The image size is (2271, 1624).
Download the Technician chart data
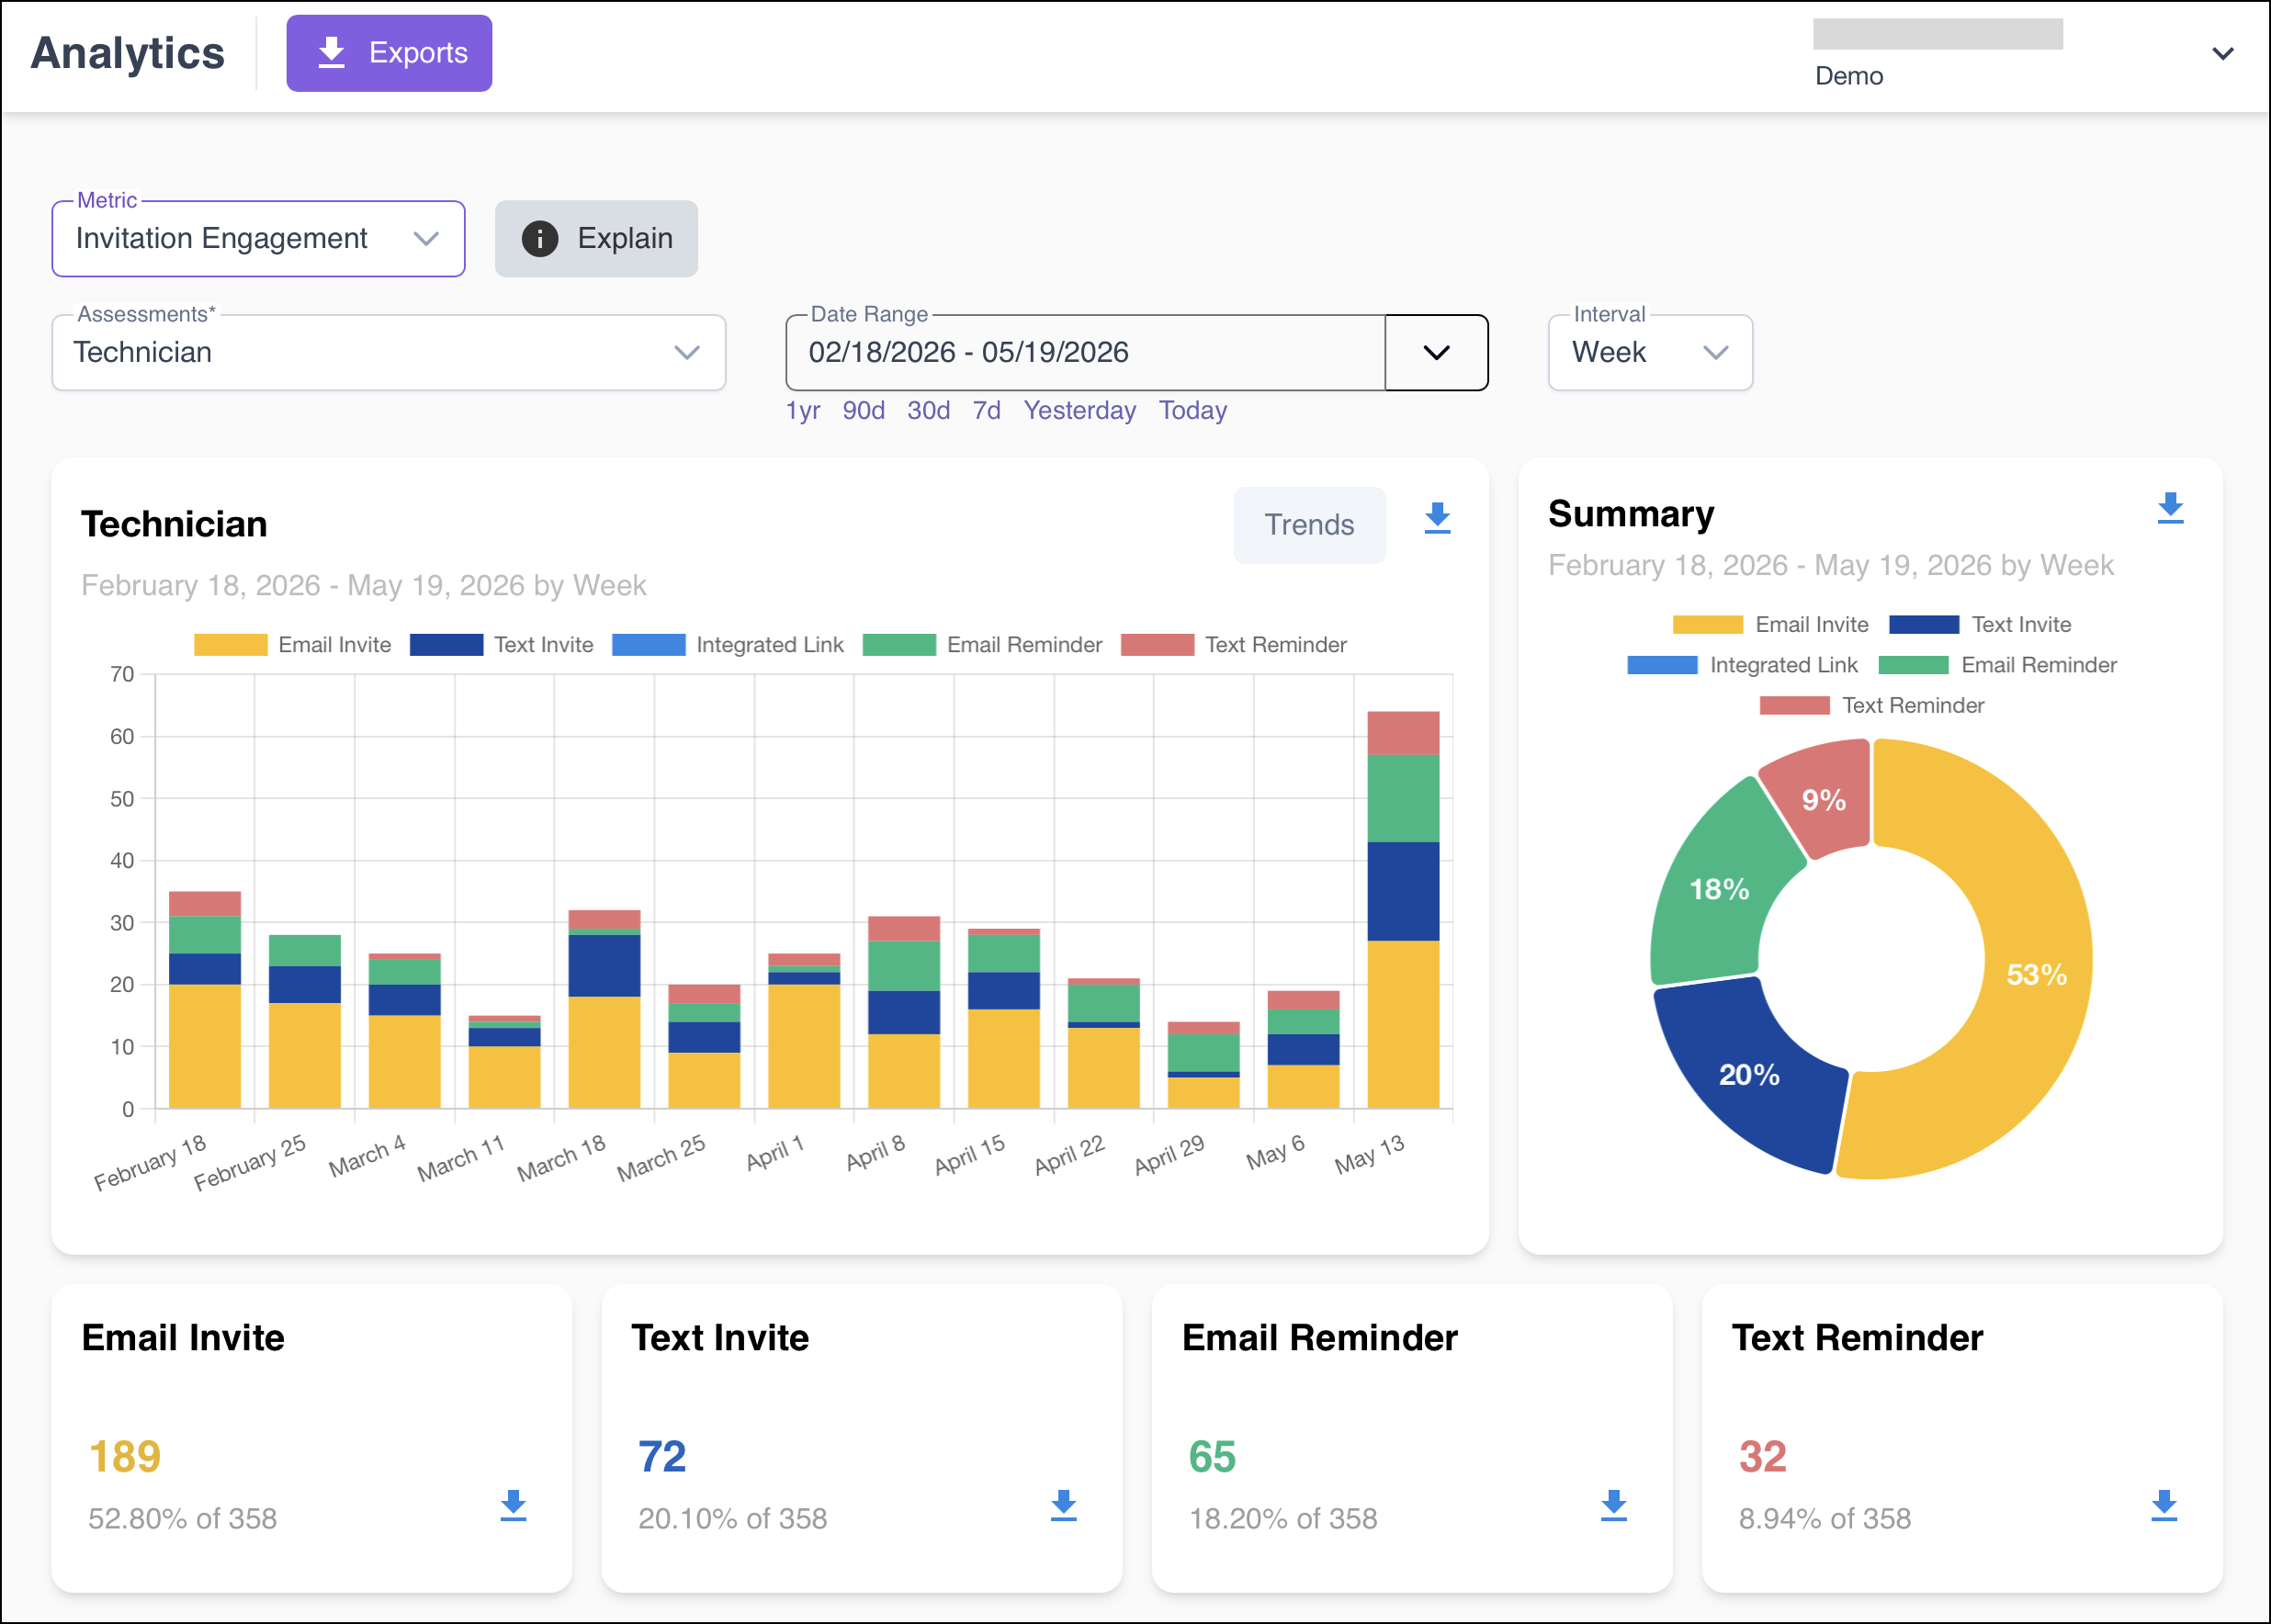(x=1437, y=518)
